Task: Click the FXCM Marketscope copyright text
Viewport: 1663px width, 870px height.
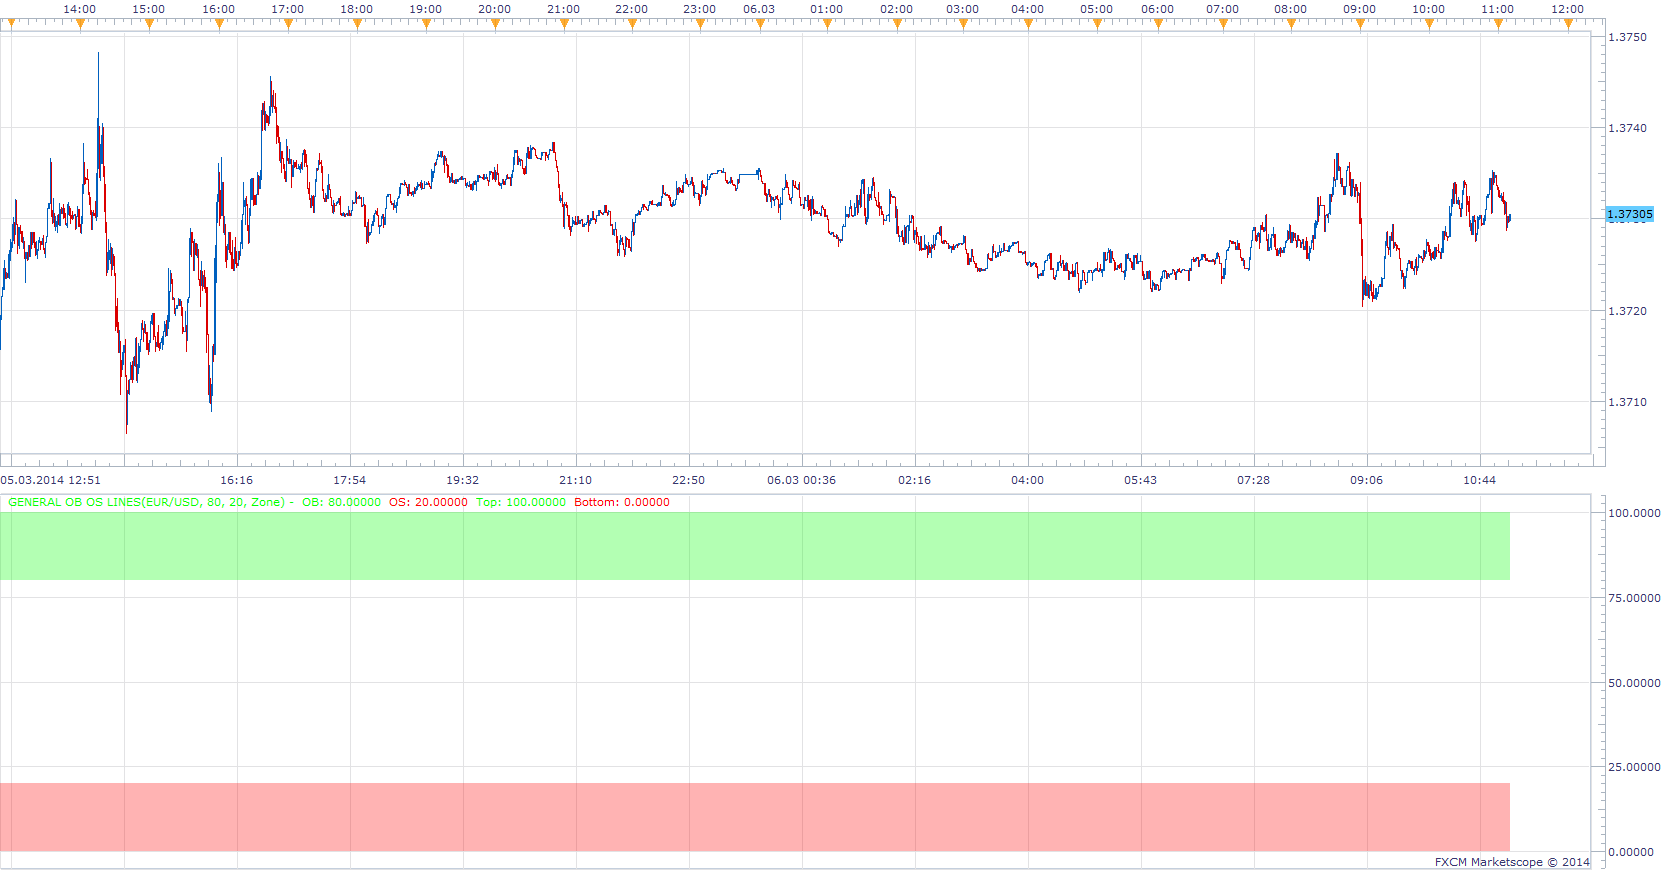Action: (x=1512, y=862)
